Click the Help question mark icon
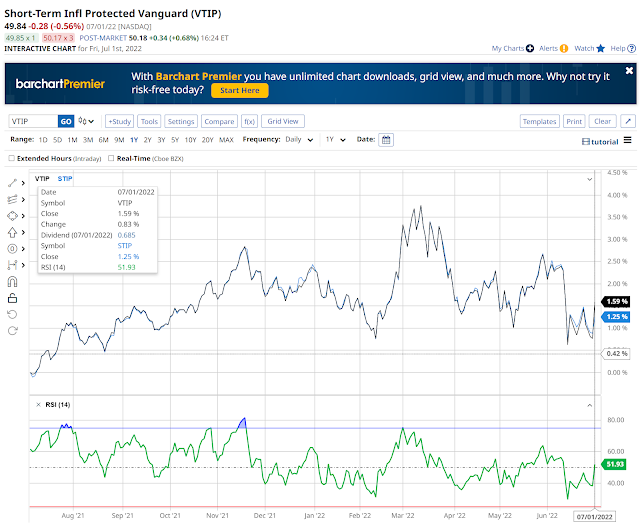640x527 pixels. click(x=631, y=48)
